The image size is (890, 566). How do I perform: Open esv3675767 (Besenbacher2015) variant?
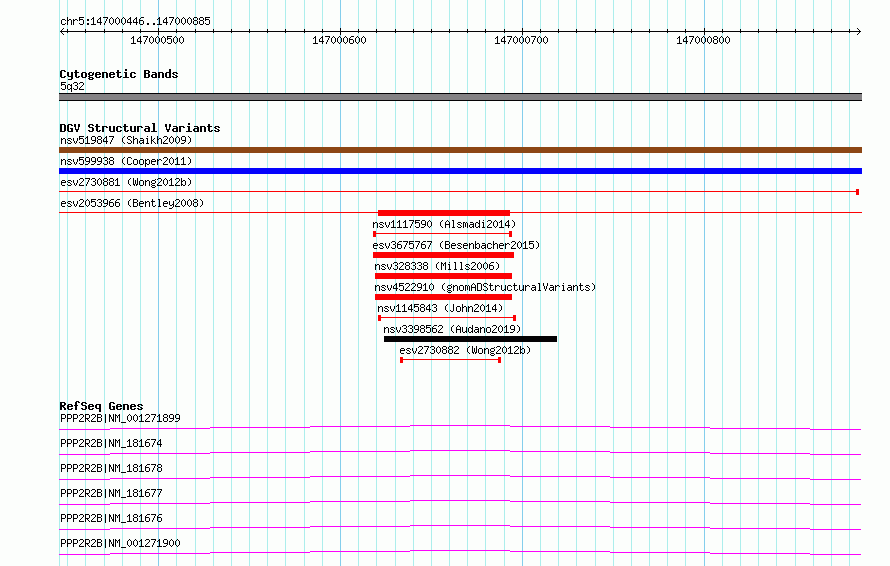[x=456, y=245]
